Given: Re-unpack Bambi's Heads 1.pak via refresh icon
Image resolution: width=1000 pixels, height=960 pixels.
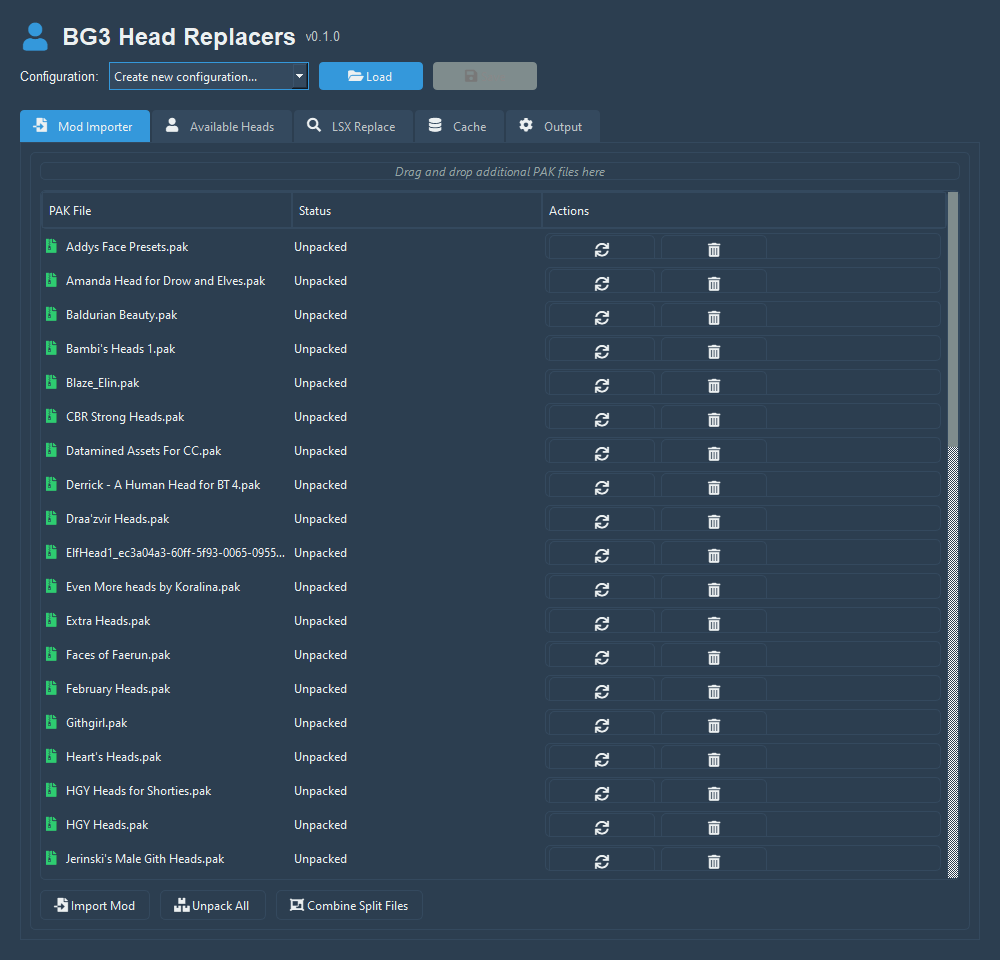Looking at the screenshot, I should 601,350.
